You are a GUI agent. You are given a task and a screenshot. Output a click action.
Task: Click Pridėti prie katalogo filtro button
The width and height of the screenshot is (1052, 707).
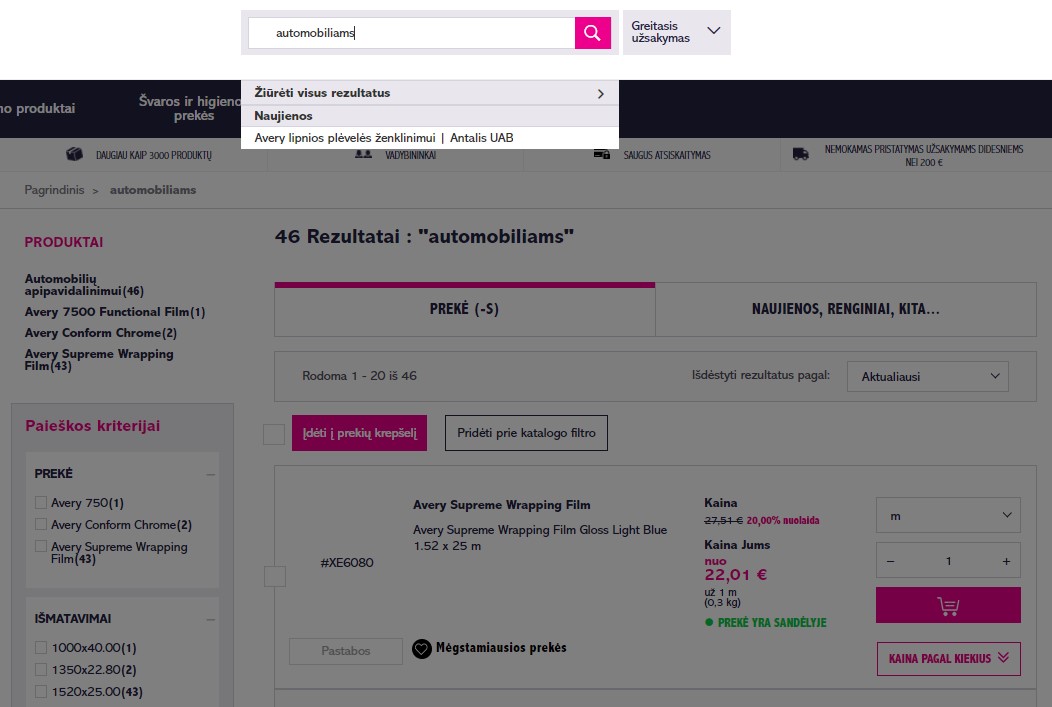point(526,433)
